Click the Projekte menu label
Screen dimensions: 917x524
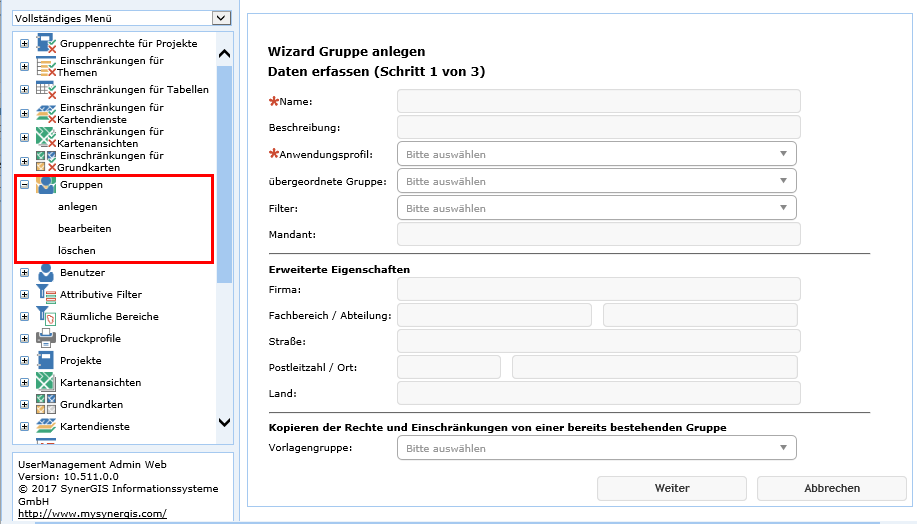coord(81,360)
